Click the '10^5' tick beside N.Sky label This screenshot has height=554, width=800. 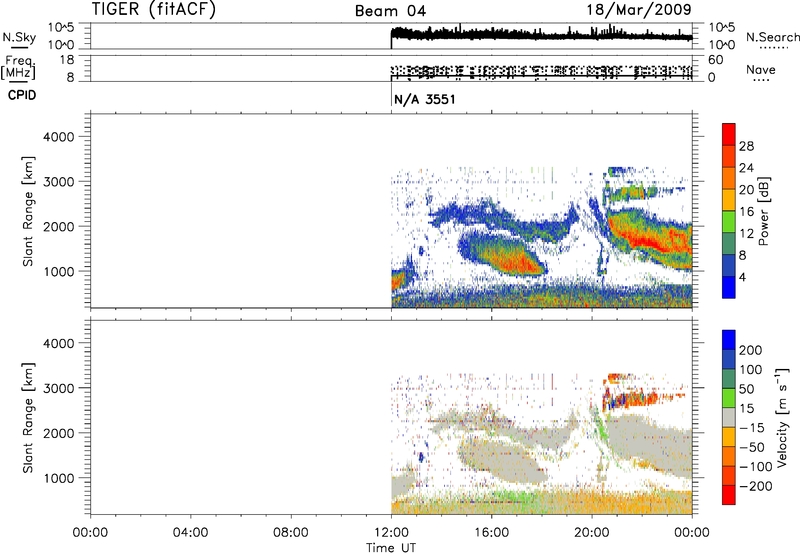coord(61,27)
